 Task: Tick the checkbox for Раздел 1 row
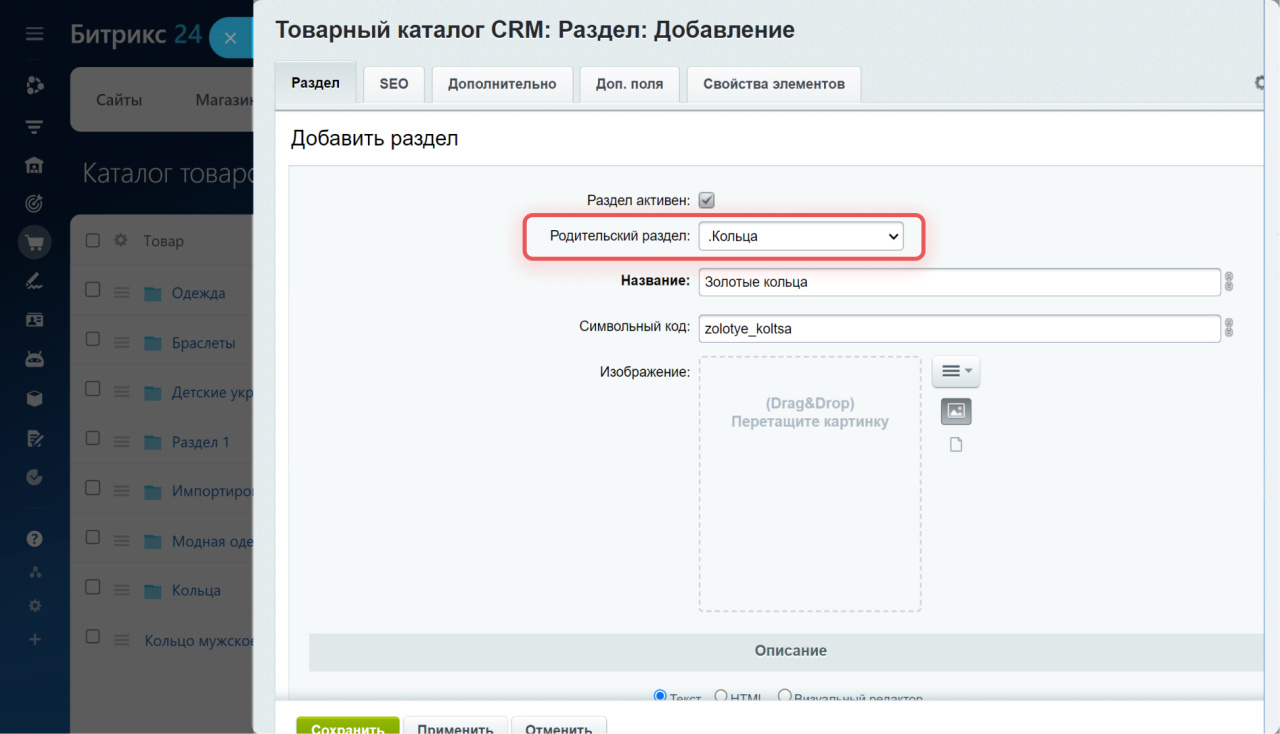tap(93, 438)
